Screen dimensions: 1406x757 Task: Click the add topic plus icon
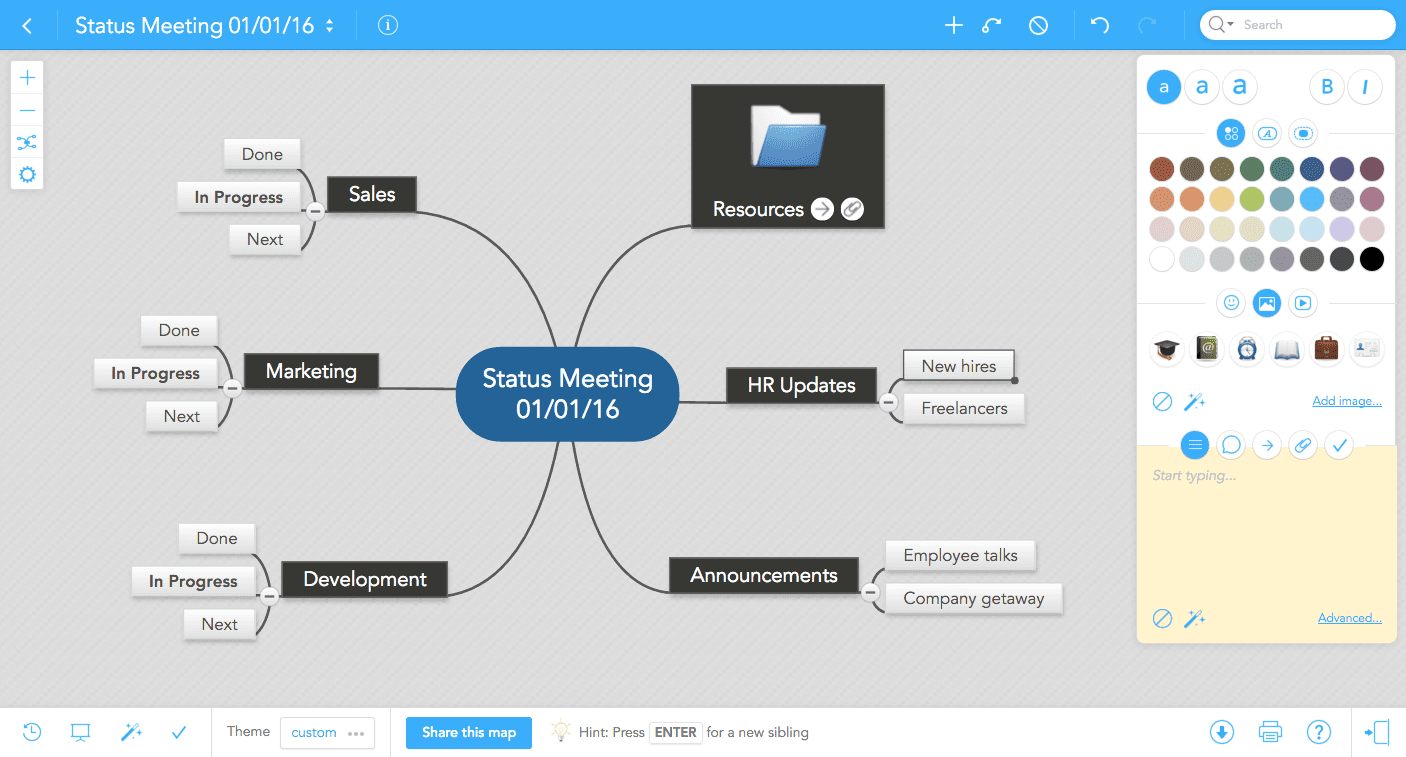tap(954, 26)
